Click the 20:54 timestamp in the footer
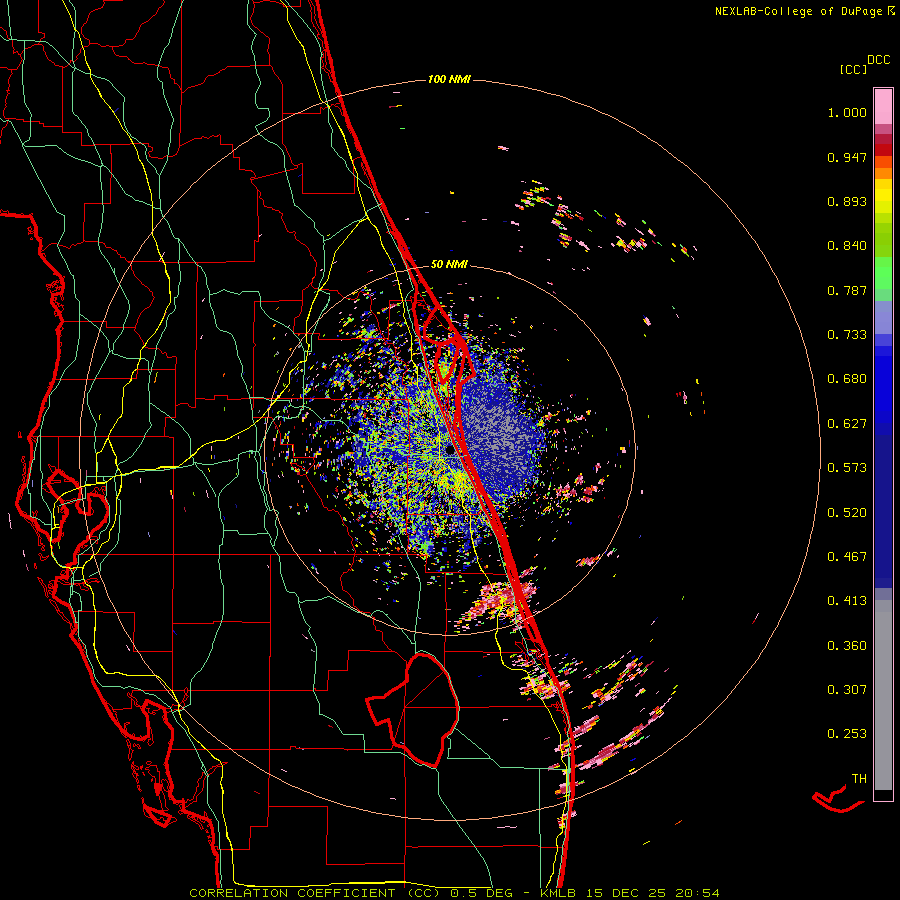 point(697,893)
